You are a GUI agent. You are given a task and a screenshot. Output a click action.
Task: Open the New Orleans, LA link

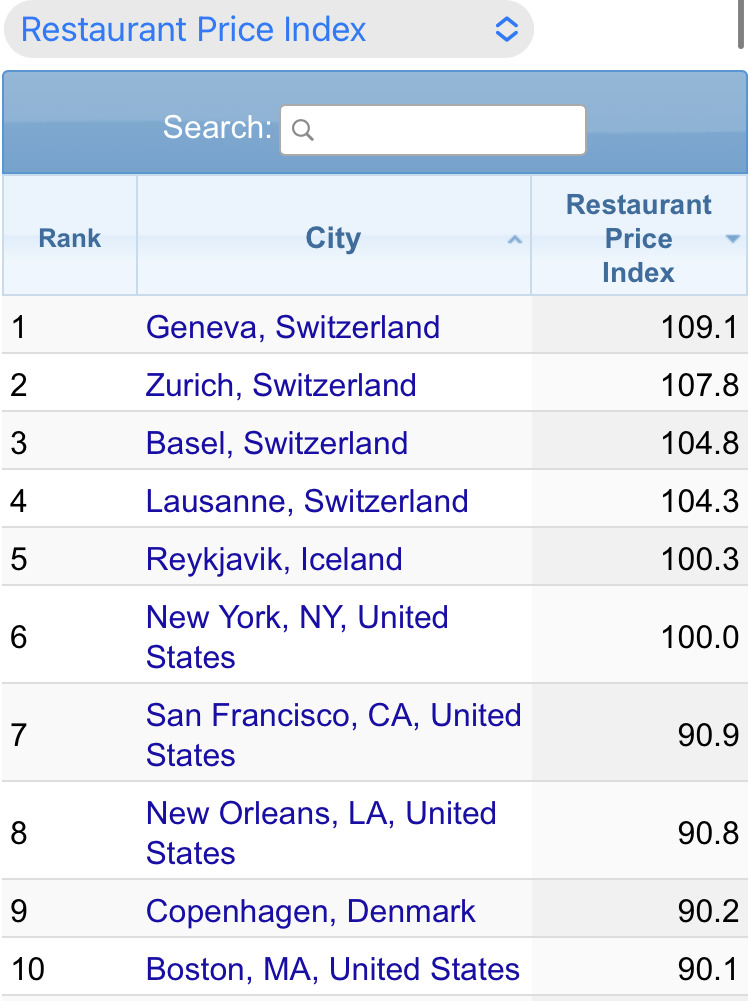(x=321, y=832)
